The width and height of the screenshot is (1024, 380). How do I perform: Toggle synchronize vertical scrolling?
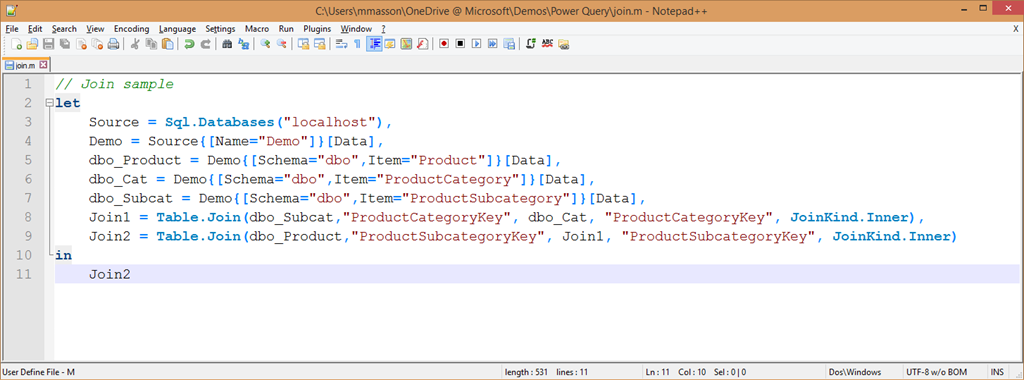point(304,44)
